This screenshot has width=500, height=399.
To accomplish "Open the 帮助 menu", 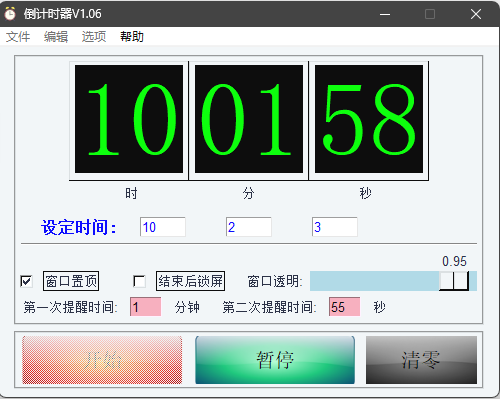I will [x=132, y=37].
